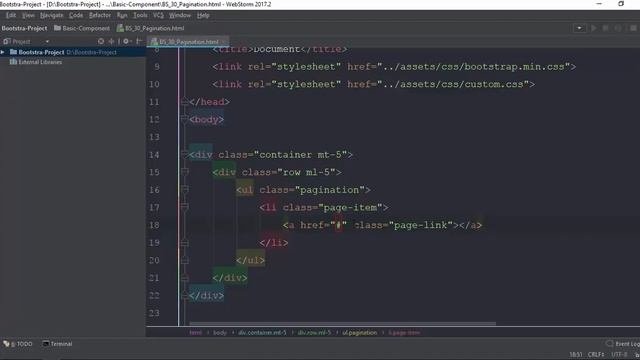This screenshot has height=360, width=640.
Task: Click "page-link" class value on line 18
Action: pyautogui.click(x=421, y=225)
